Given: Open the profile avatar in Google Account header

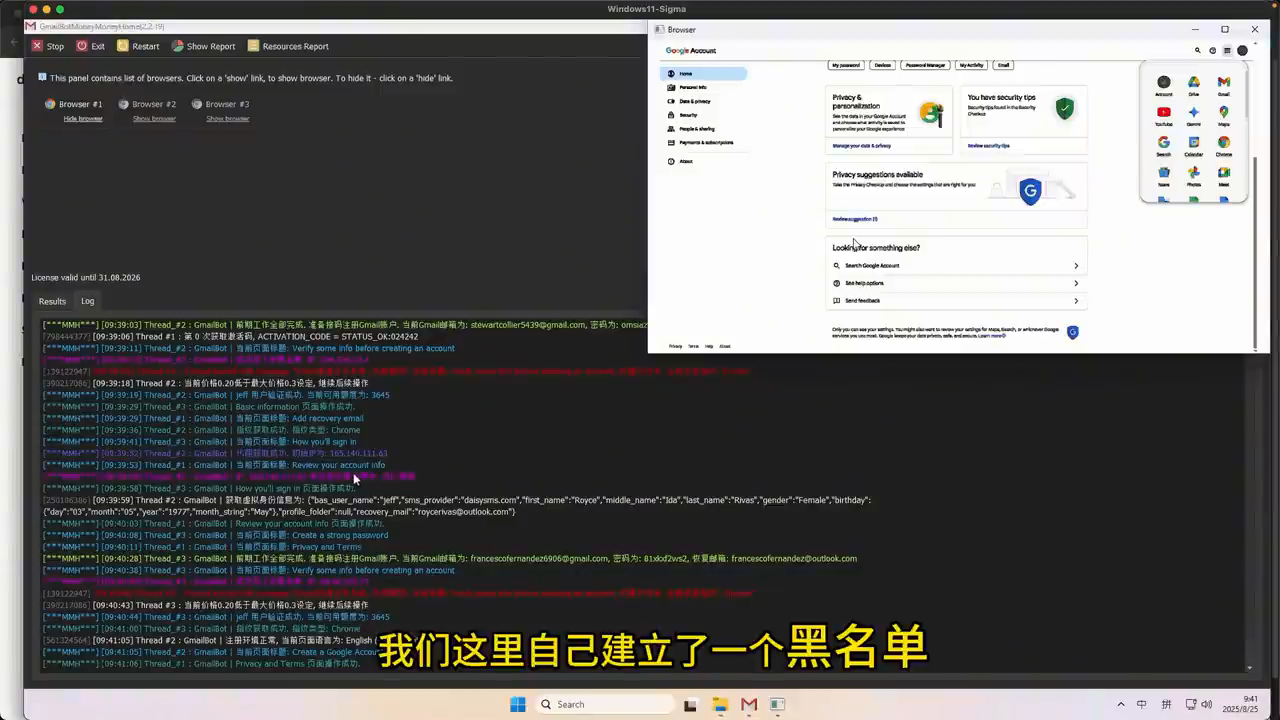Looking at the screenshot, I should point(1242,50).
